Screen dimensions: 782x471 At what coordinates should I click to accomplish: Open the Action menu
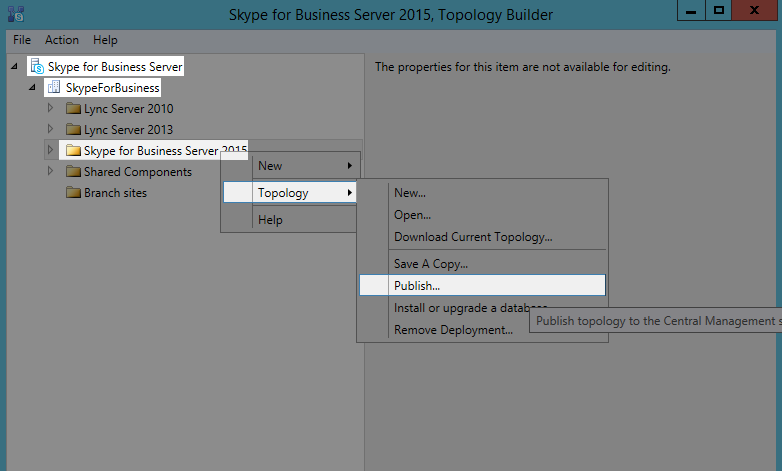[x=62, y=40]
